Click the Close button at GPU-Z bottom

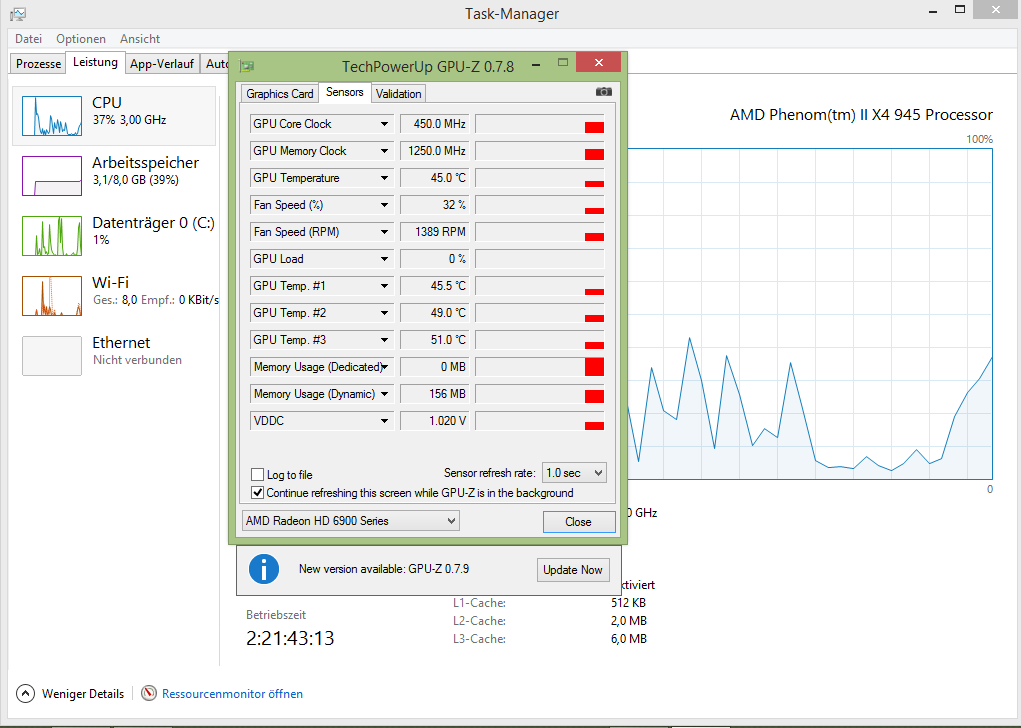point(579,522)
